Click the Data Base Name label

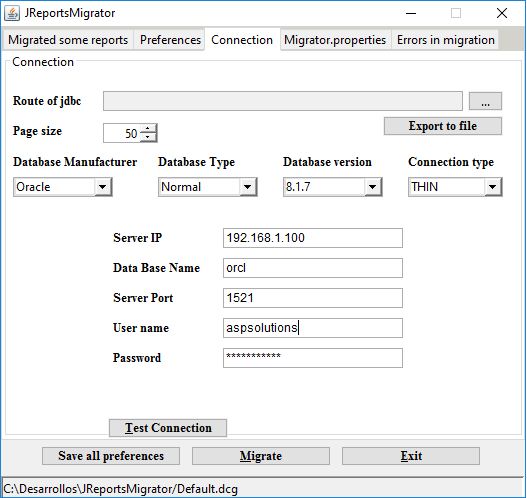pos(156,268)
